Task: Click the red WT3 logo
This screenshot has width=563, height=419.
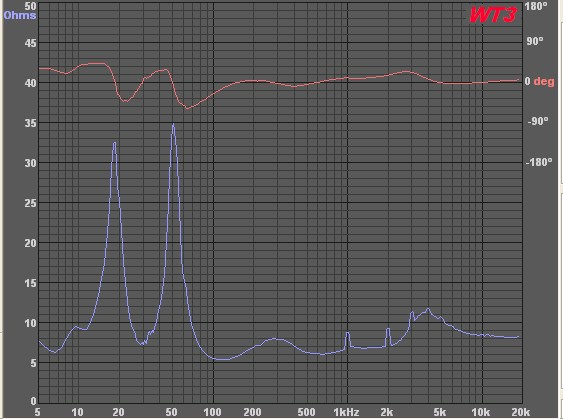Action: [x=493, y=15]
